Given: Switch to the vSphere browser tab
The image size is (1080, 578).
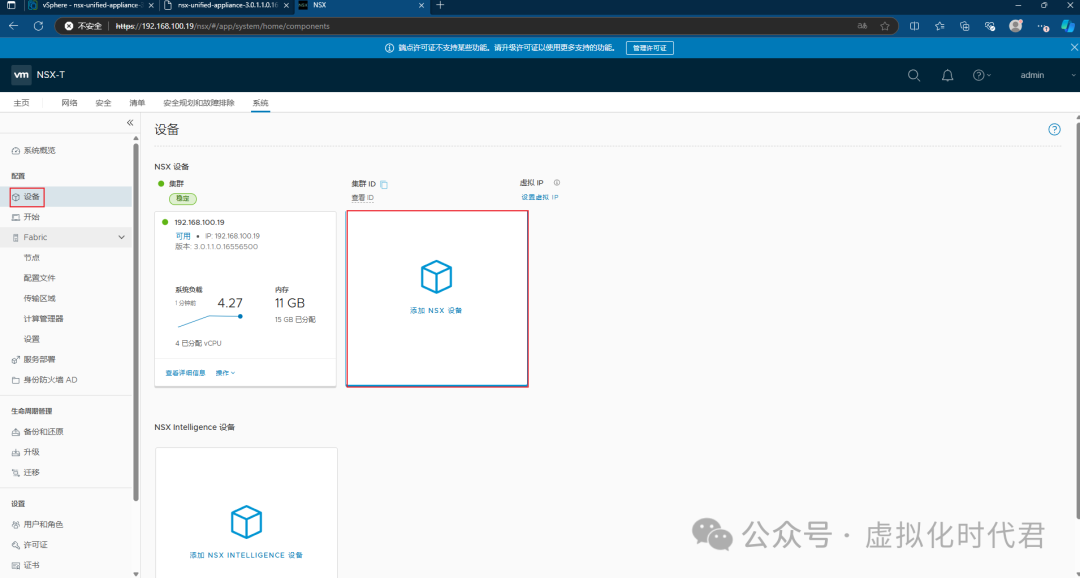Looking at the screenshot, I should [x=91, y=6].
